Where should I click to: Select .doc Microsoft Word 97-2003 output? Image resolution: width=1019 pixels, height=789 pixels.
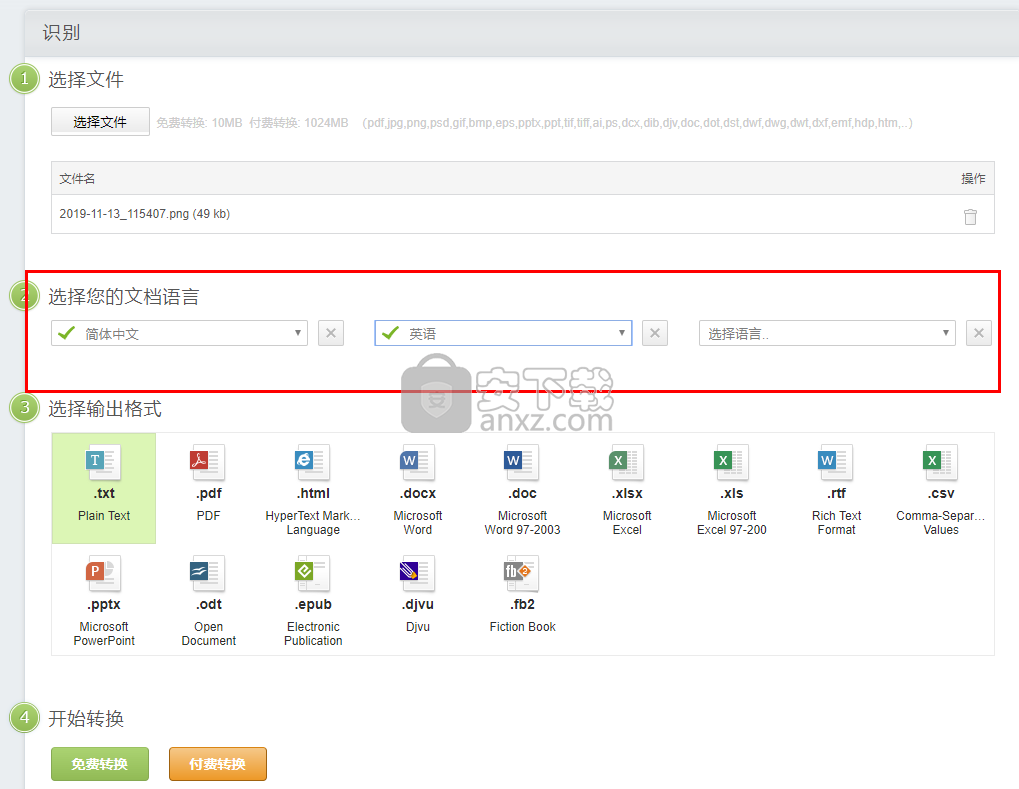coord(522,488)
